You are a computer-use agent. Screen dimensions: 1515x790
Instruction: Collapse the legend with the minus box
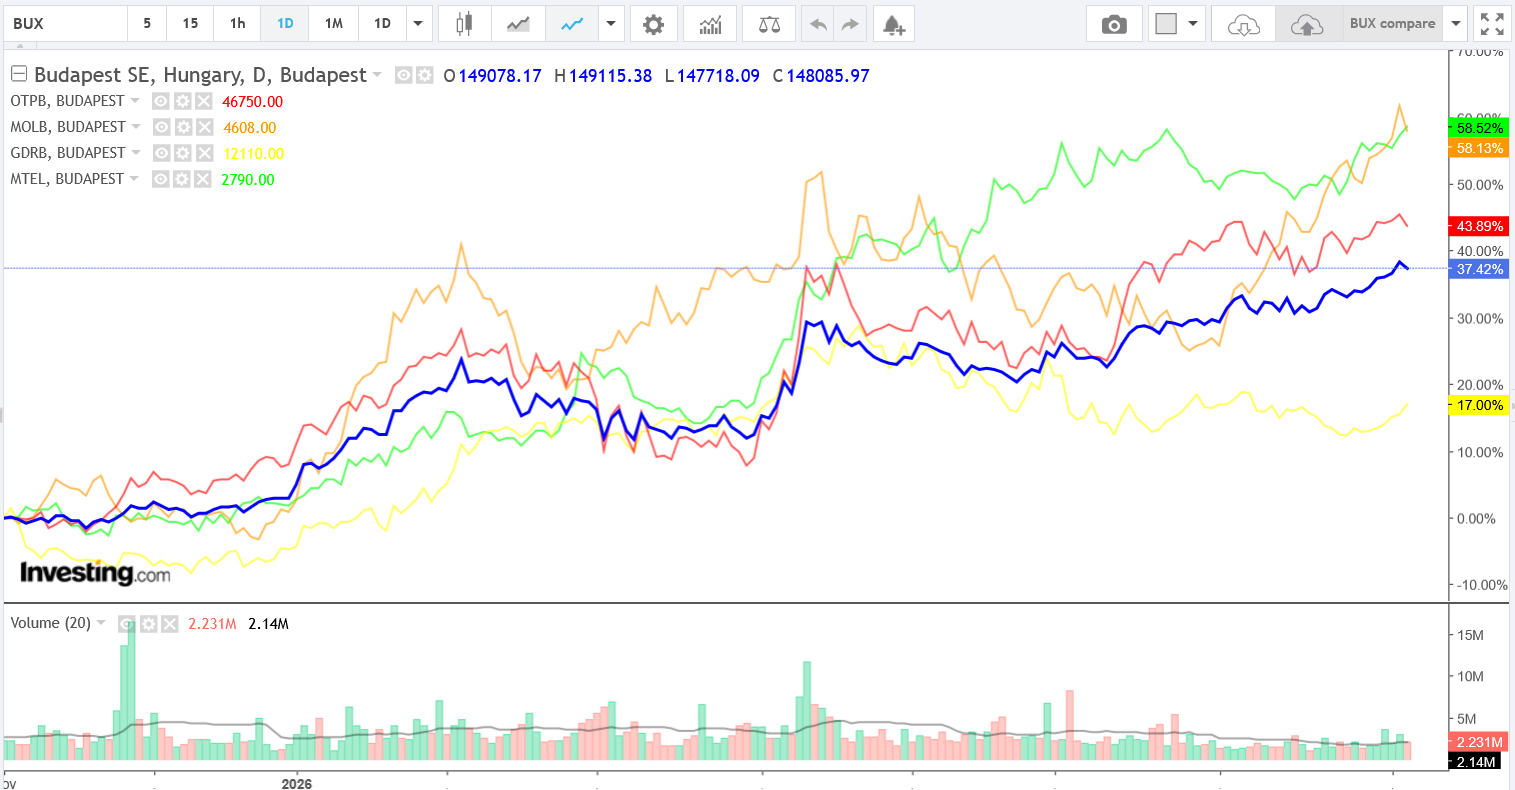pos(18,74)
